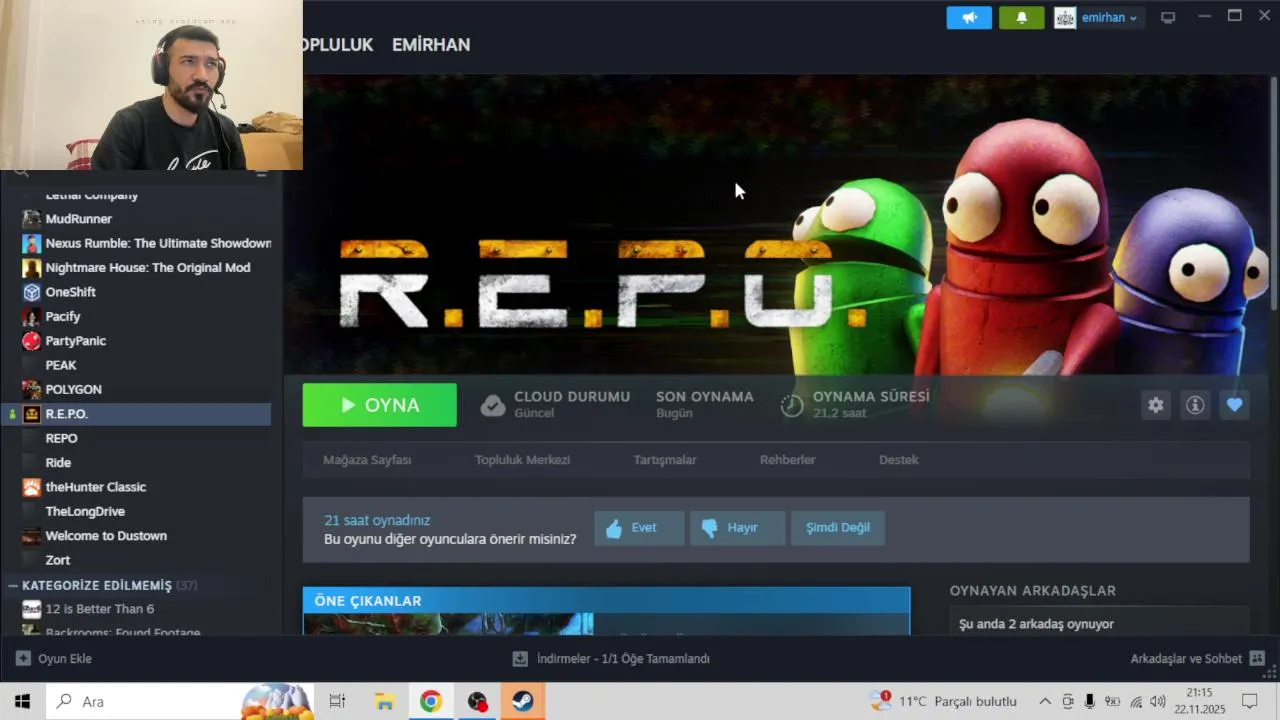Click the theHunter Classic game icon
The width and height of the screenshot is (1280, 720).
tap(32, 487)
